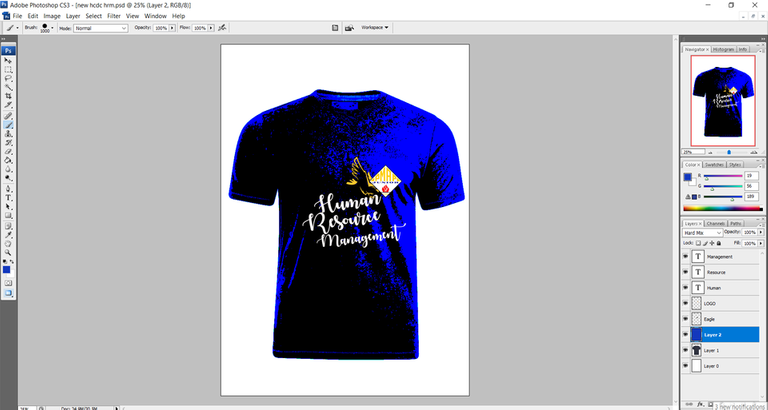
Task: Toggle Quick Mask mode
Action: (x=8, y=283)
